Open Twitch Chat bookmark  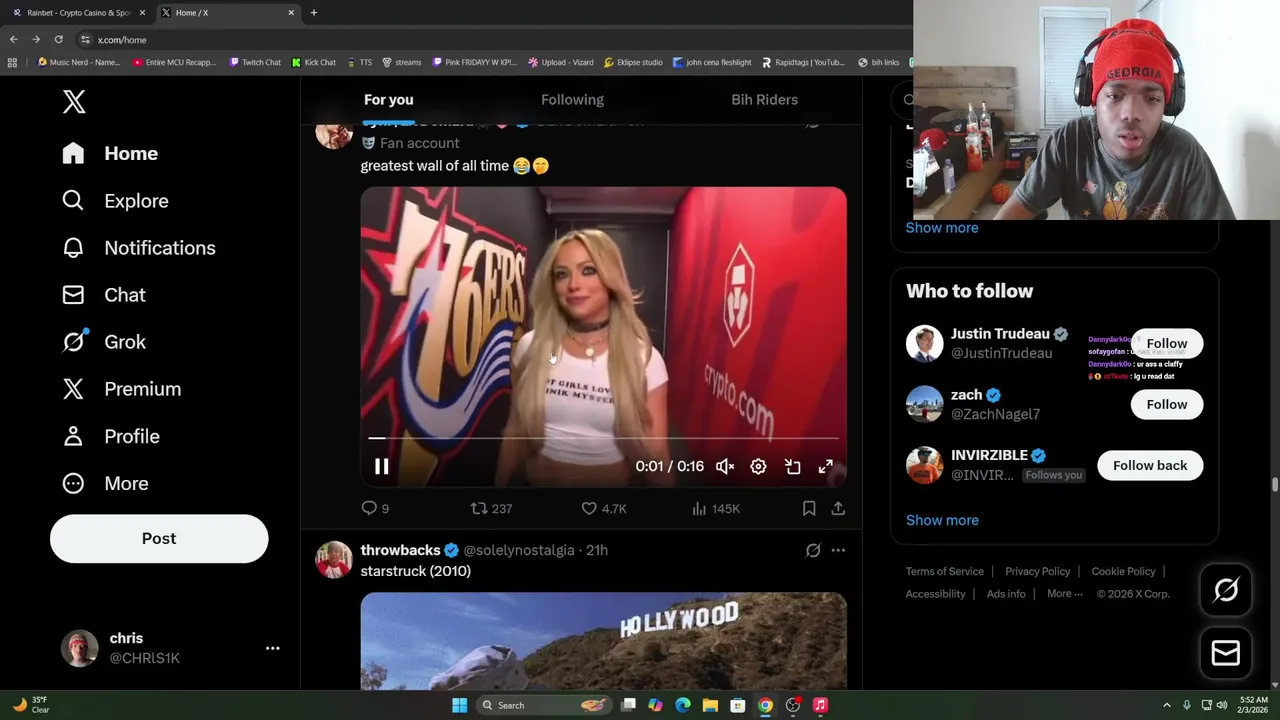(255, 62)
